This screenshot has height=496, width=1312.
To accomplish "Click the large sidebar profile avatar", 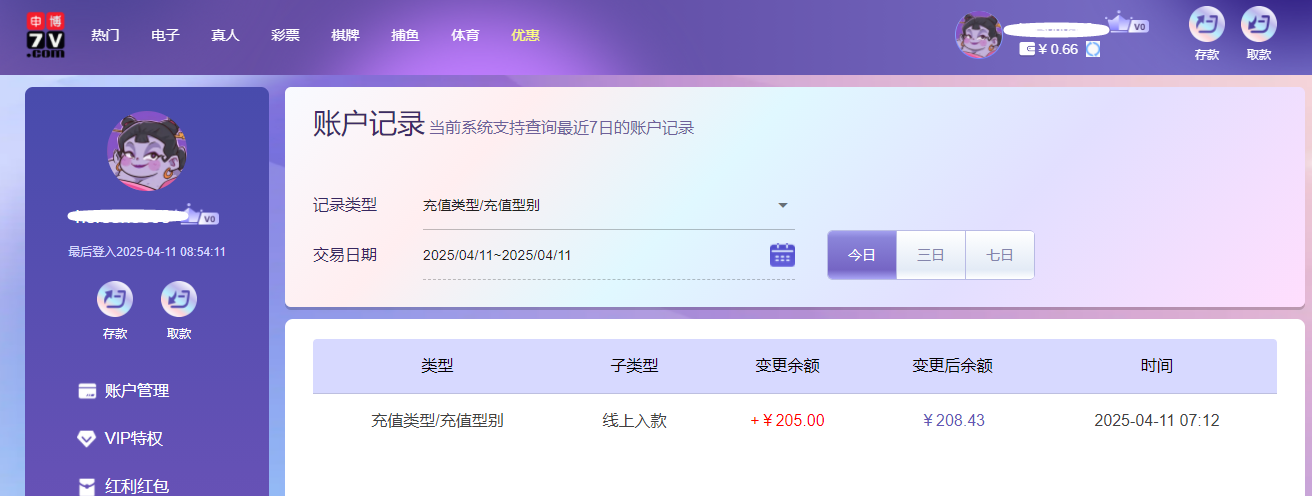I will coord(147,151).
